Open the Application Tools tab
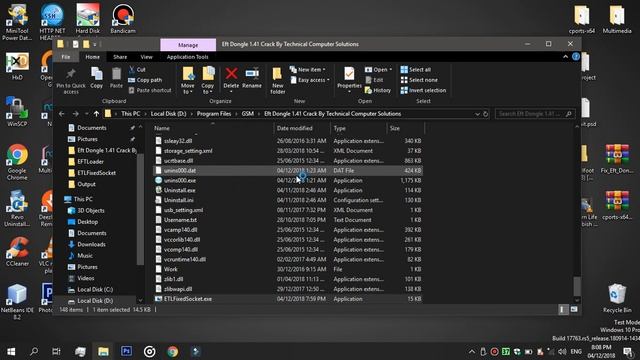 point(187,57)
